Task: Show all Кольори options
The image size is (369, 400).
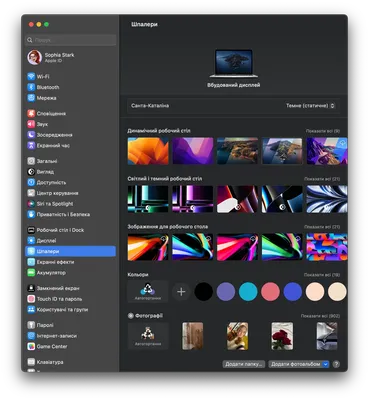Action: (322, 275)
